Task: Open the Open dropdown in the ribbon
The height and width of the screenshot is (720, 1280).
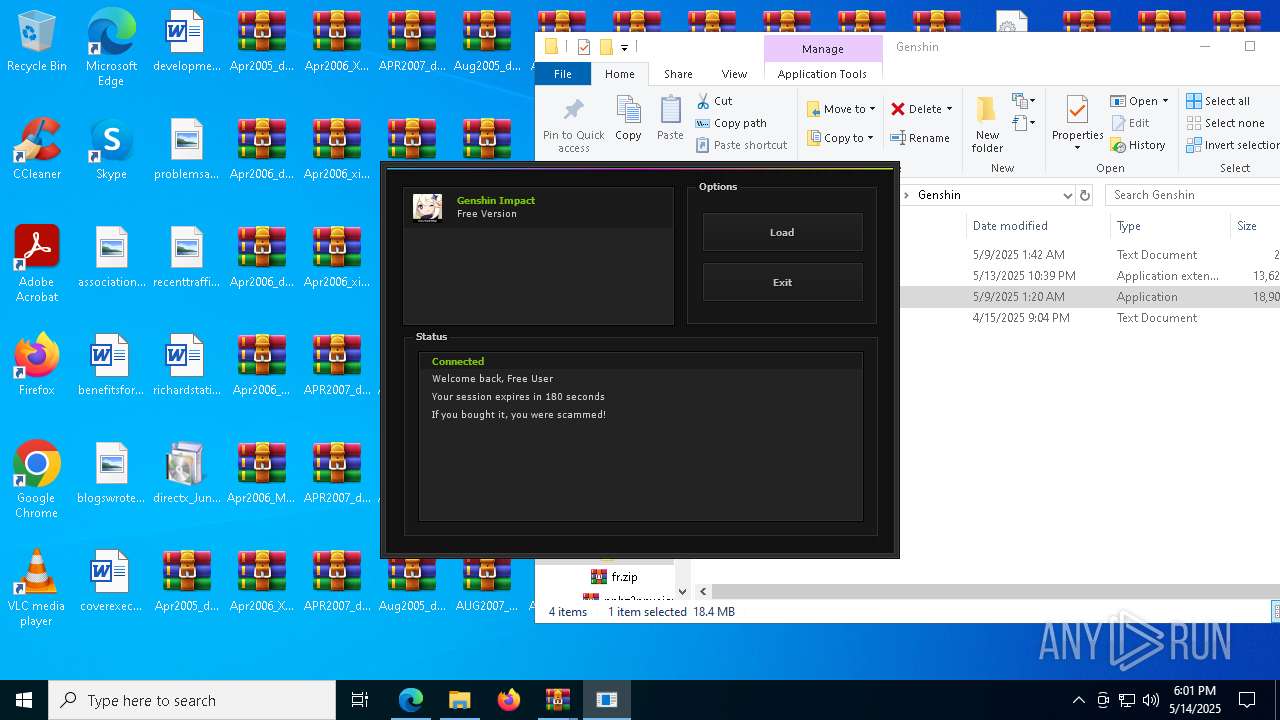Action: click(x=1139, y=101)
